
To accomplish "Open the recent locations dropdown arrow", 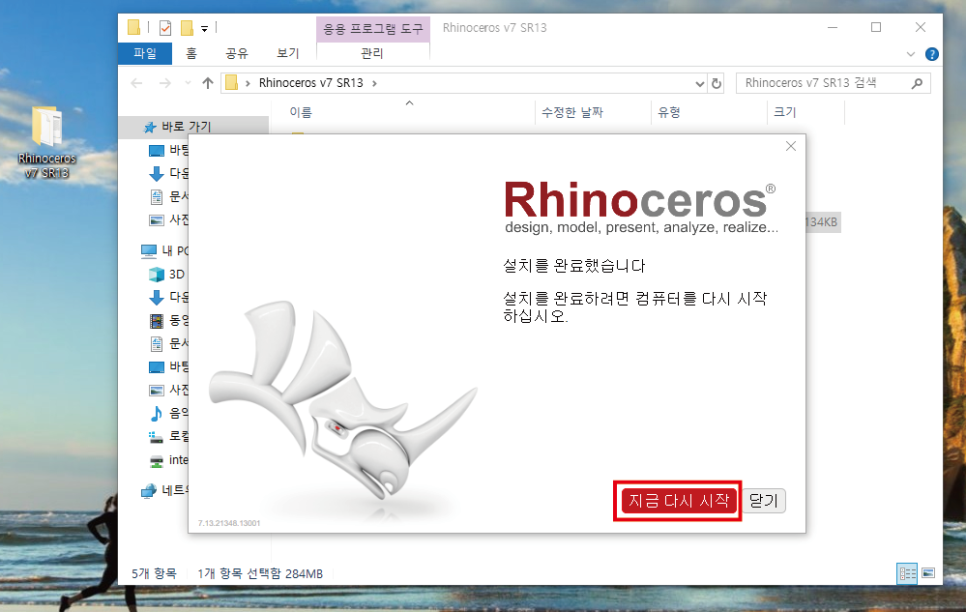I will (187, 83).
